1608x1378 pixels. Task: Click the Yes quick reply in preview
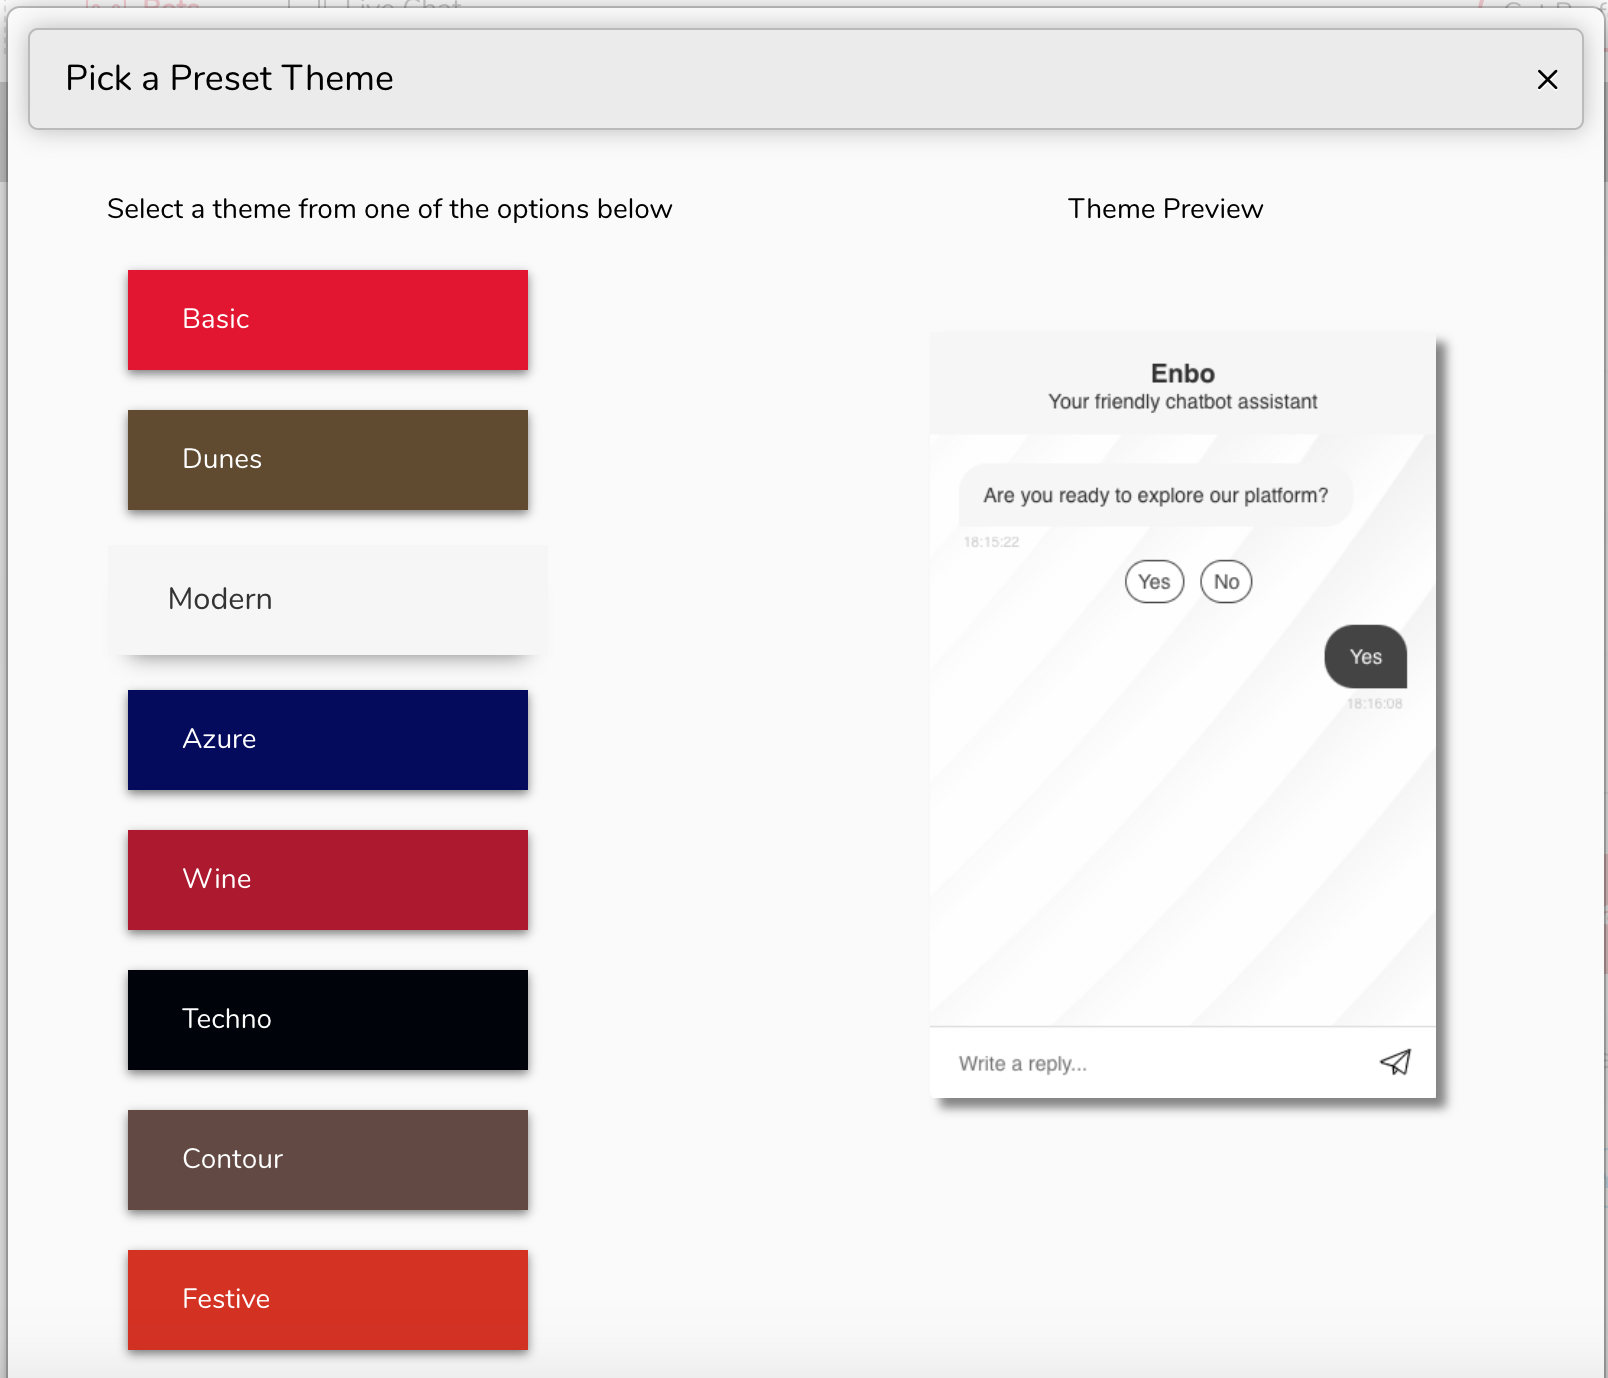(1154, 582)
